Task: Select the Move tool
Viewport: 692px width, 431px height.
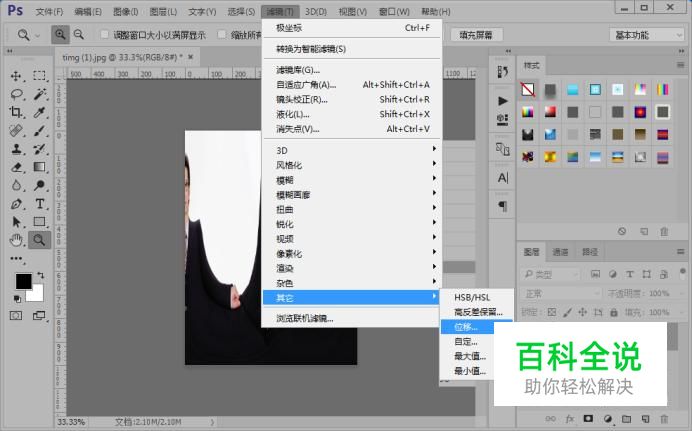Action: pos(16,76)
